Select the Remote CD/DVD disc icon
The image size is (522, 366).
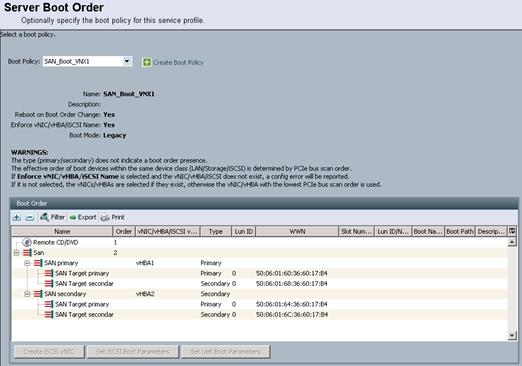pyautogui.click(x=27, y=242)
